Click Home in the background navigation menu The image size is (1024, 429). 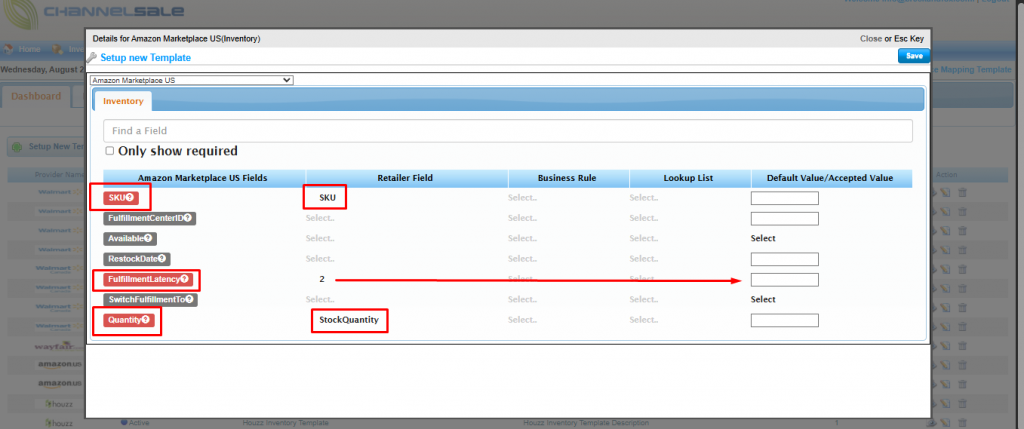(29, 49)
